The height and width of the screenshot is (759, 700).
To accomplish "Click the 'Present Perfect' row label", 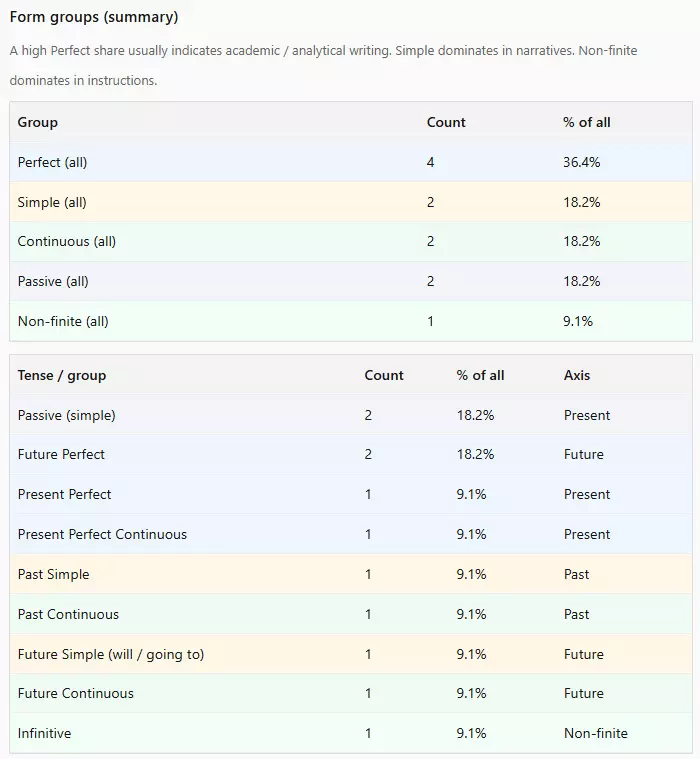I will click(64, 495).
